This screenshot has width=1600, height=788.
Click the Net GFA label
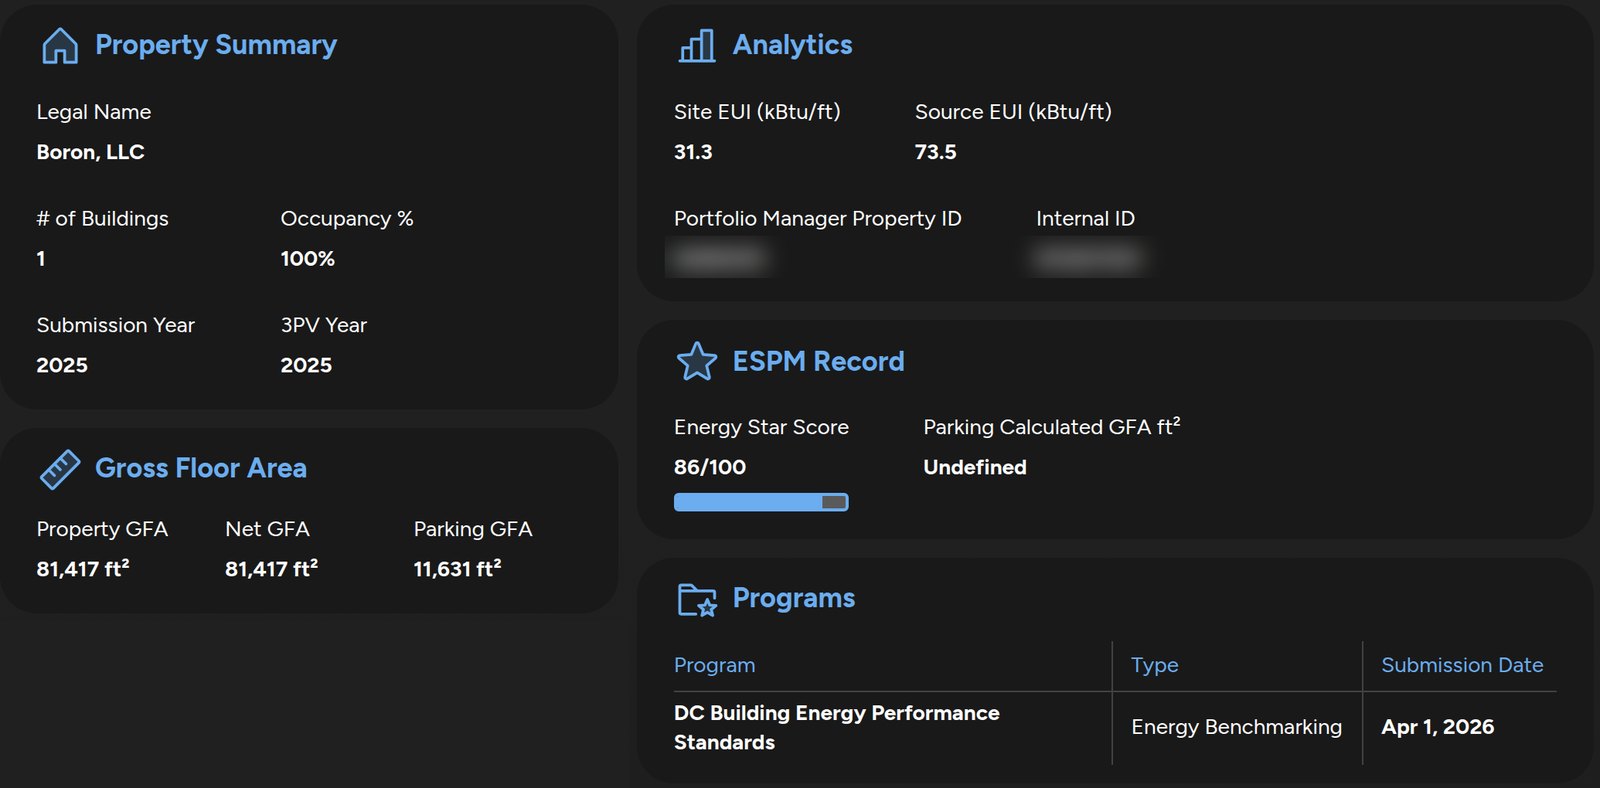tap(268, 529)
